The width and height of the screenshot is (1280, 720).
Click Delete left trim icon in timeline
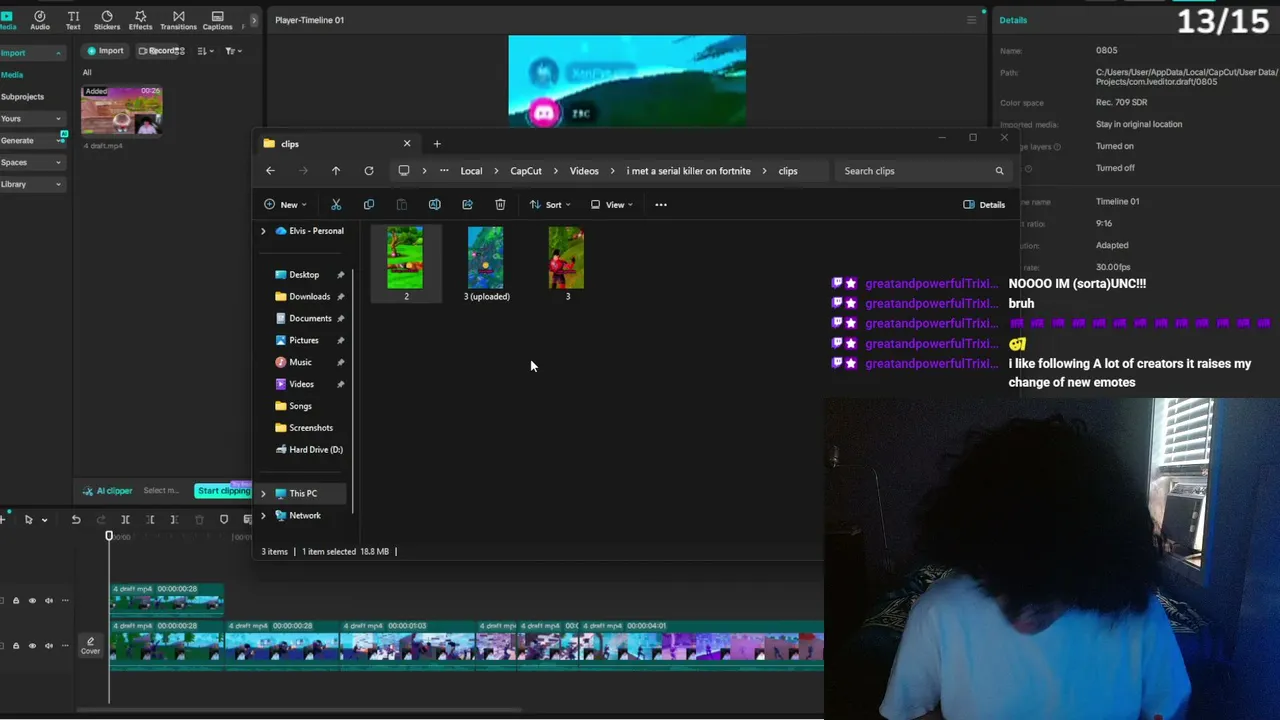pyautogui.click(x=150, y=520)
